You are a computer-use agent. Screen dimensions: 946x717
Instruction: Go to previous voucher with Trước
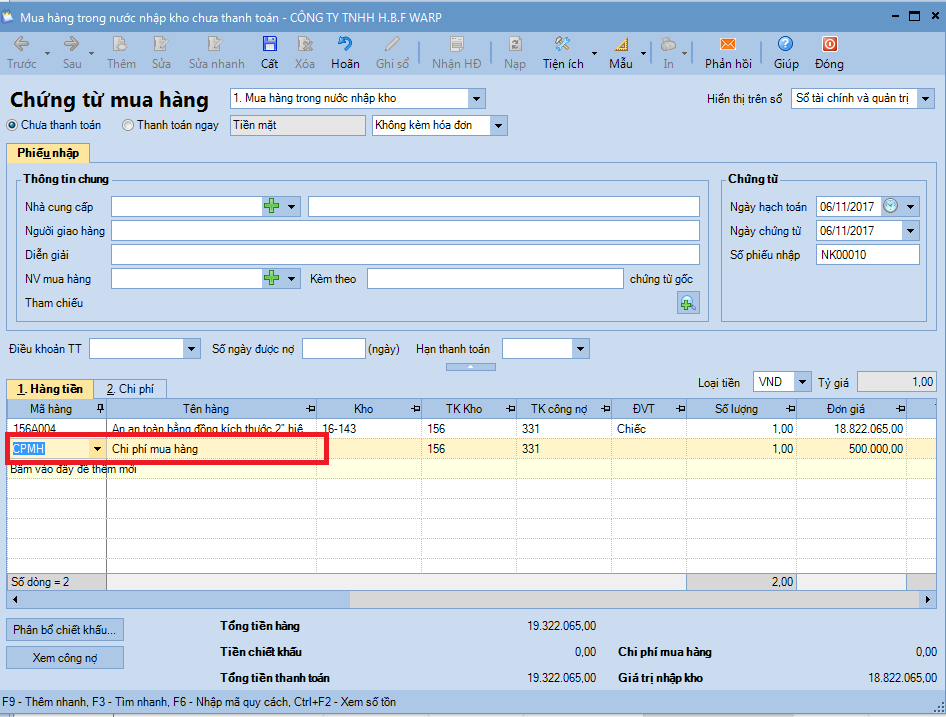click(22, 53)
